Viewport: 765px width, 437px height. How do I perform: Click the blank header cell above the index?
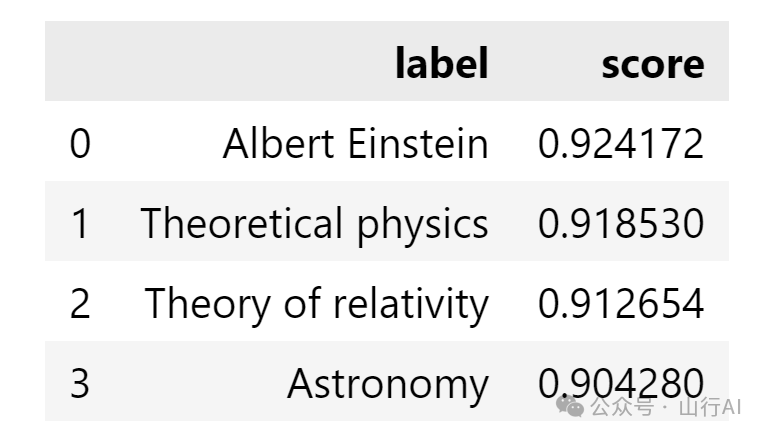click(x=80, y=62)
